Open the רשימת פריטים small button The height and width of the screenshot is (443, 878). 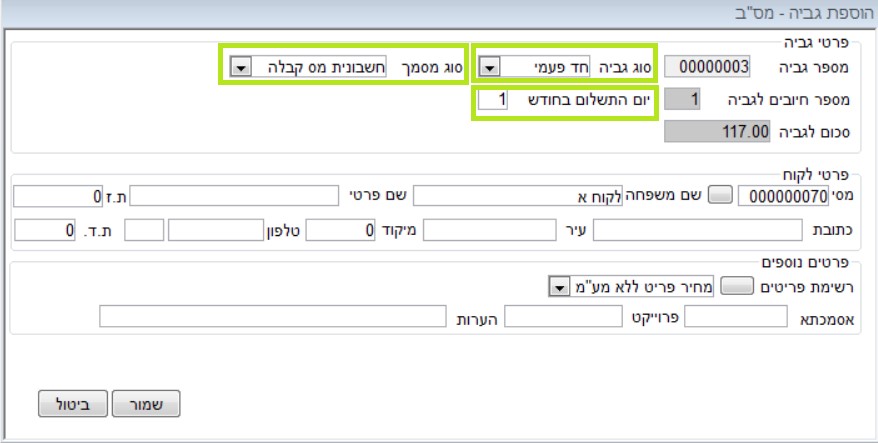[x=737, y=287]
